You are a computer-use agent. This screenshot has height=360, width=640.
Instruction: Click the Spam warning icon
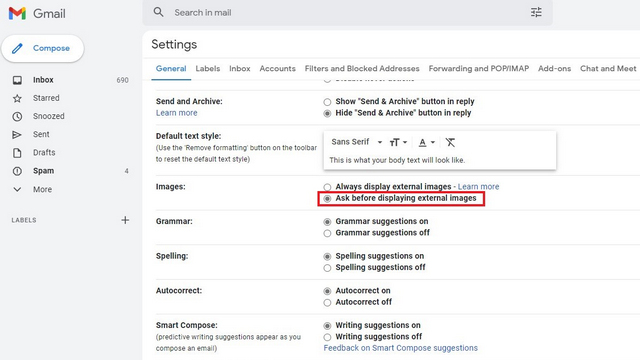[x=17, y=171]
